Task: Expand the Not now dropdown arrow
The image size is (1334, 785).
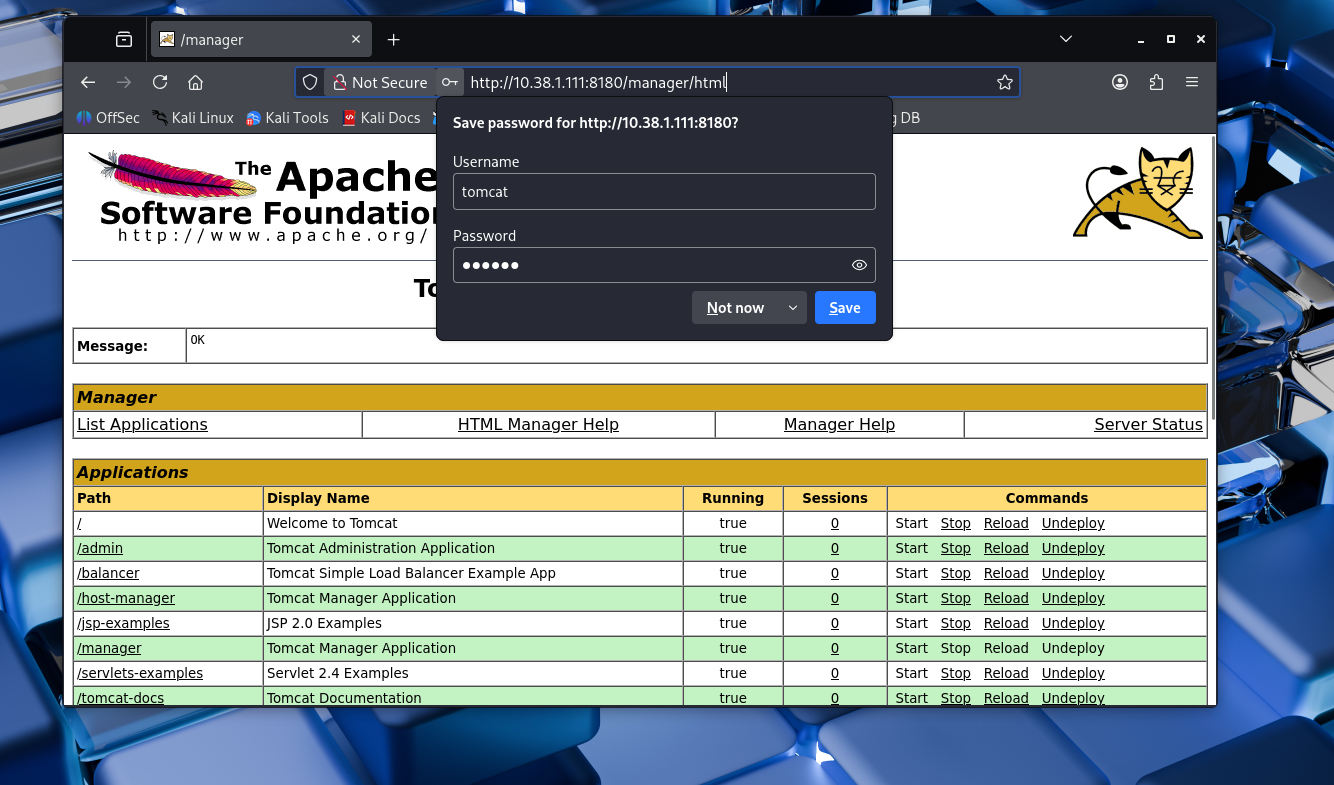Action: pyautogui.click(x=793, y=308)
